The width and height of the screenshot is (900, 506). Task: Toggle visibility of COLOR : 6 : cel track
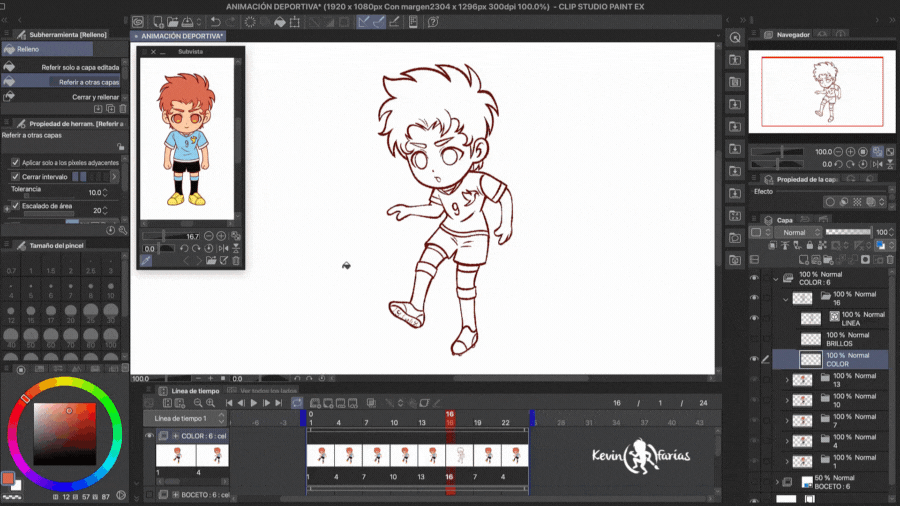click(x=149, y=436)
